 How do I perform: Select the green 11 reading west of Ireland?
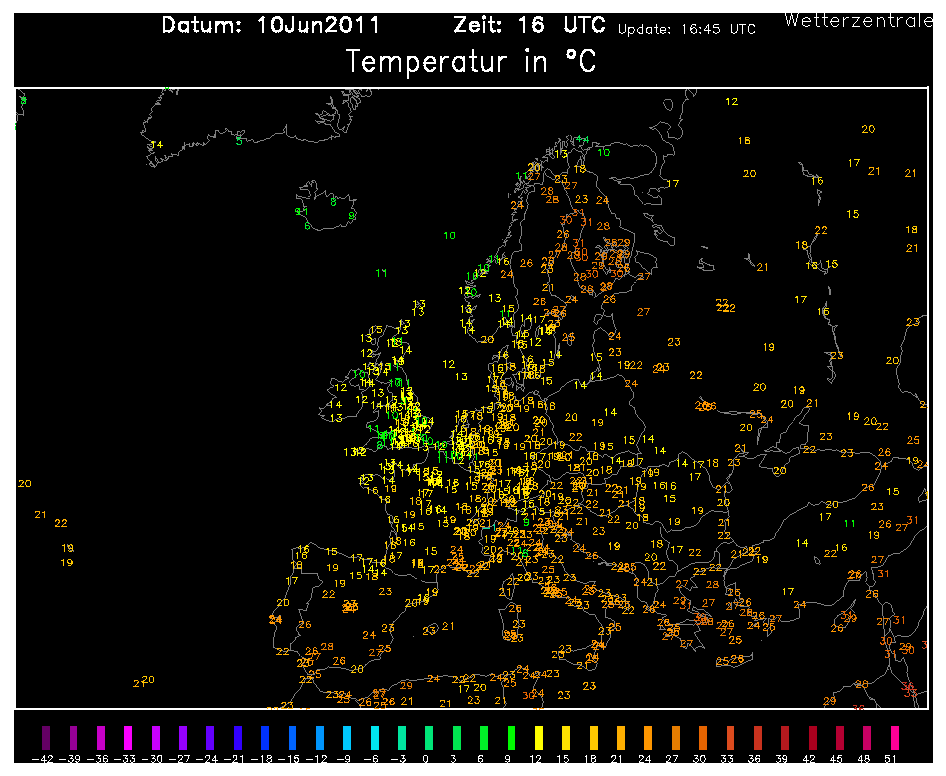[x=380, y=272]
